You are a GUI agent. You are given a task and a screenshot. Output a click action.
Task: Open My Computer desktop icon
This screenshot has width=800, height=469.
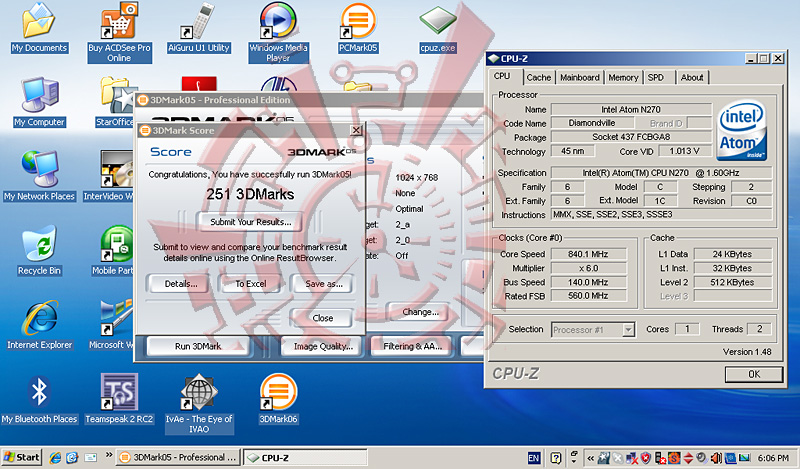[x=39, y=102]
